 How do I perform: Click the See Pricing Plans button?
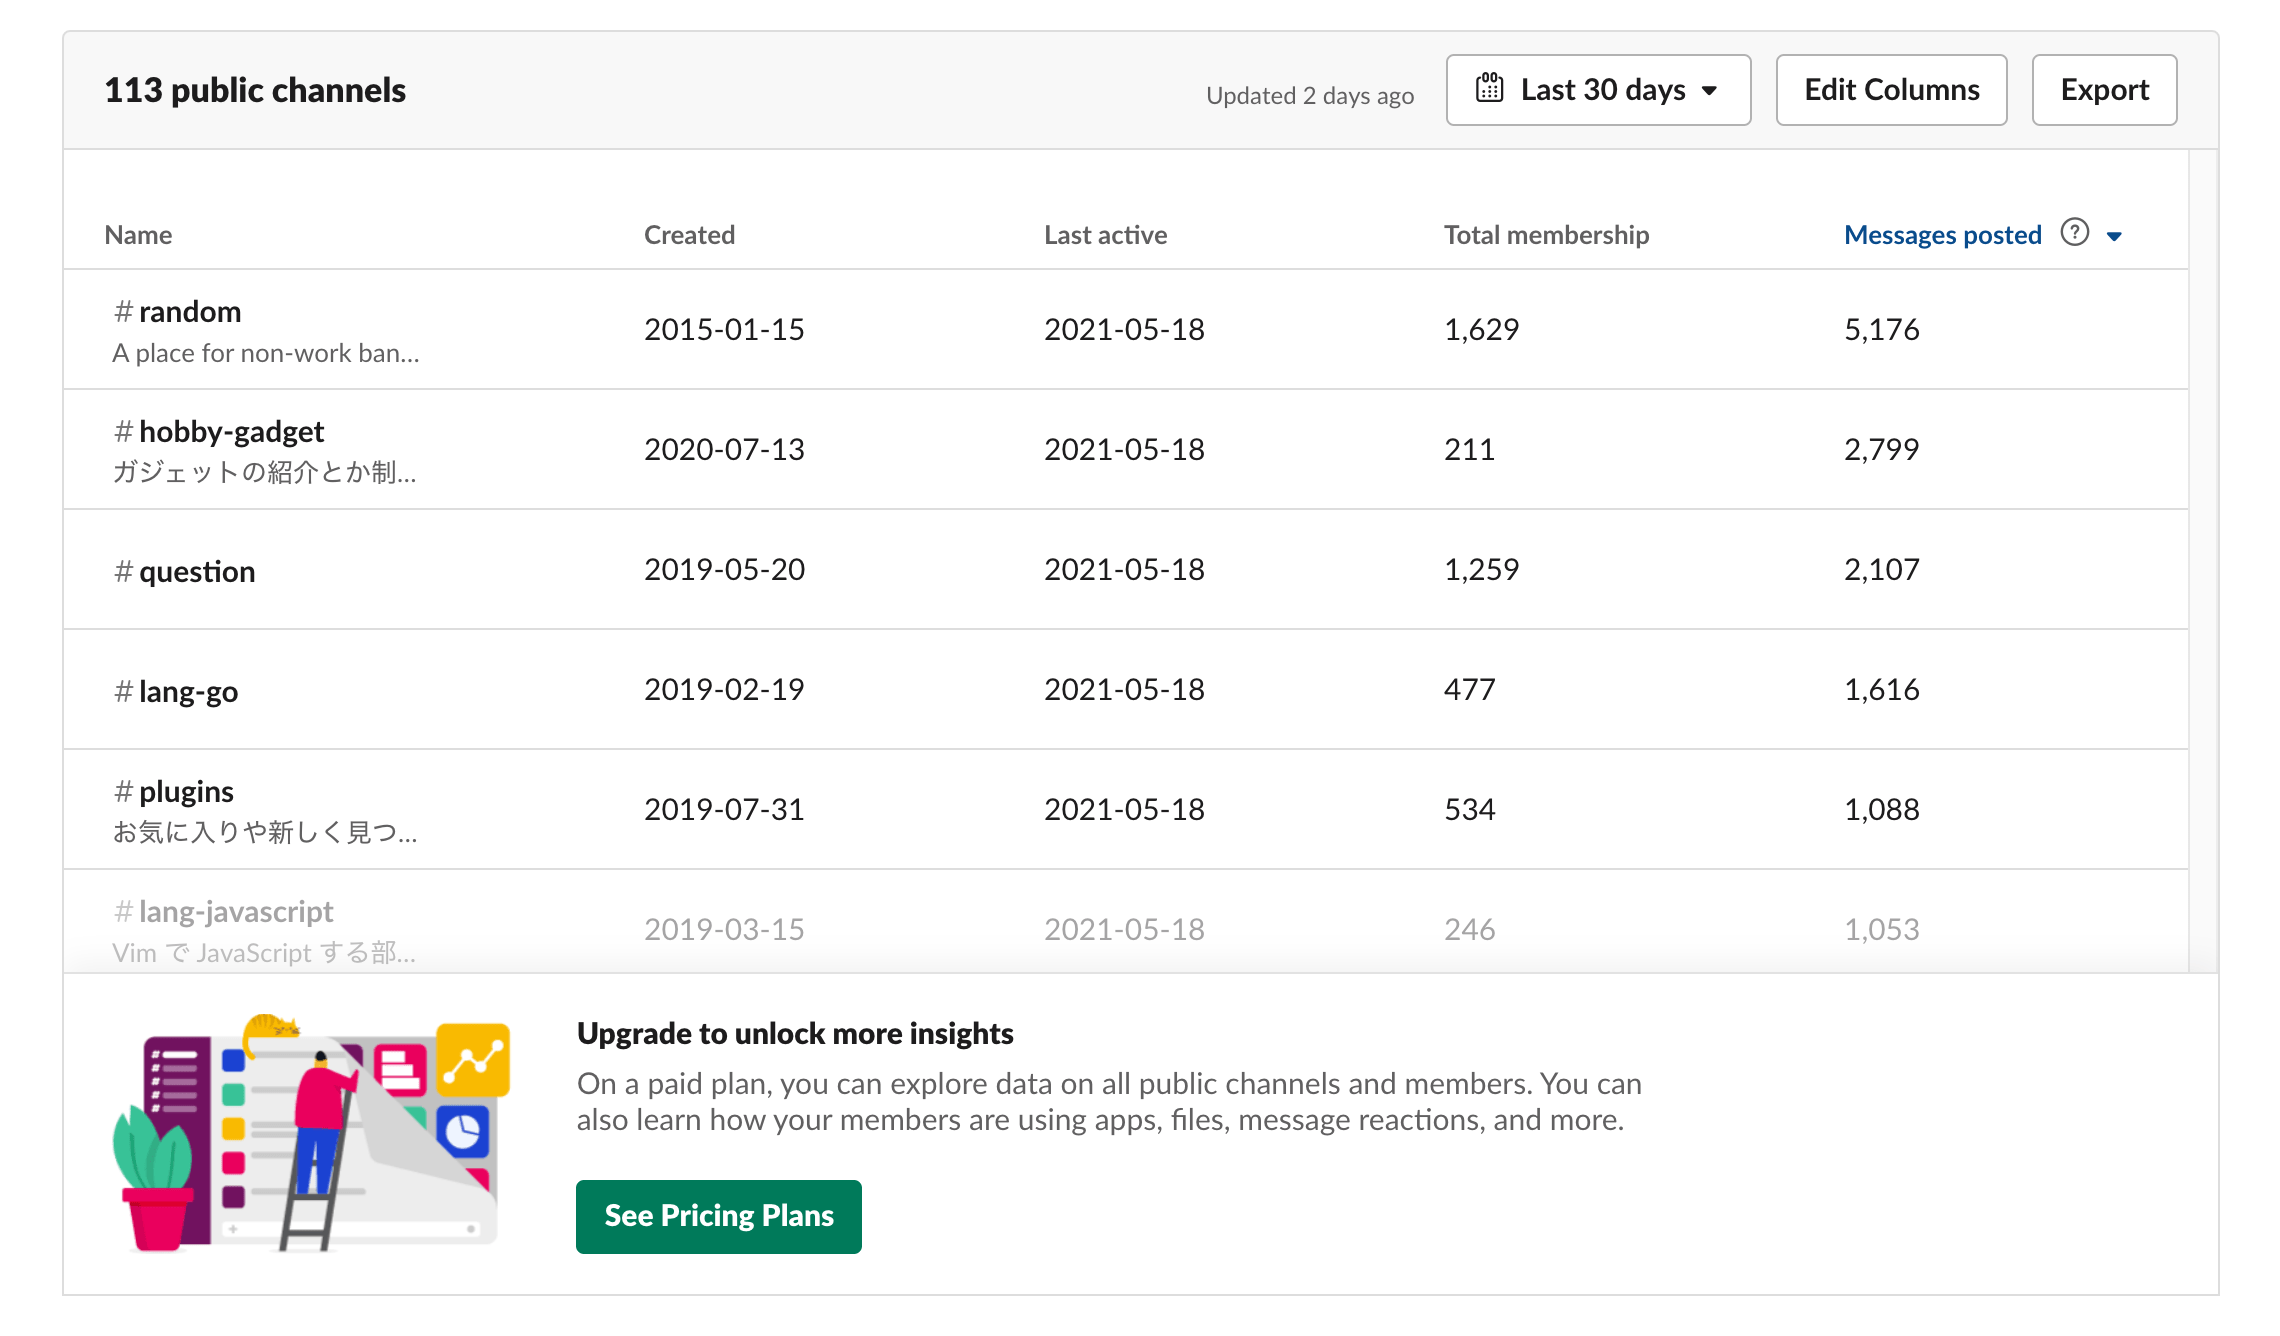(718, 1216)
